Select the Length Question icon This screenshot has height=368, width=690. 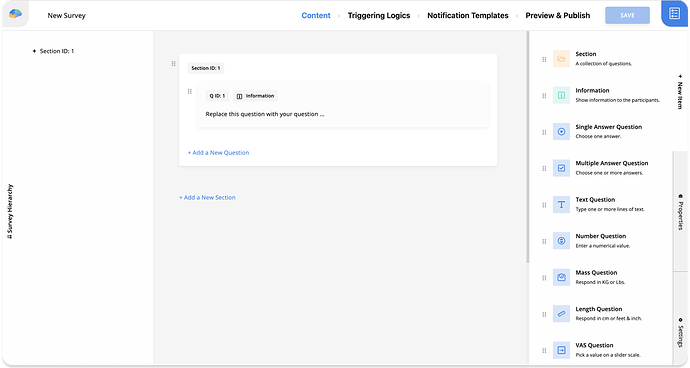point(562,314)
